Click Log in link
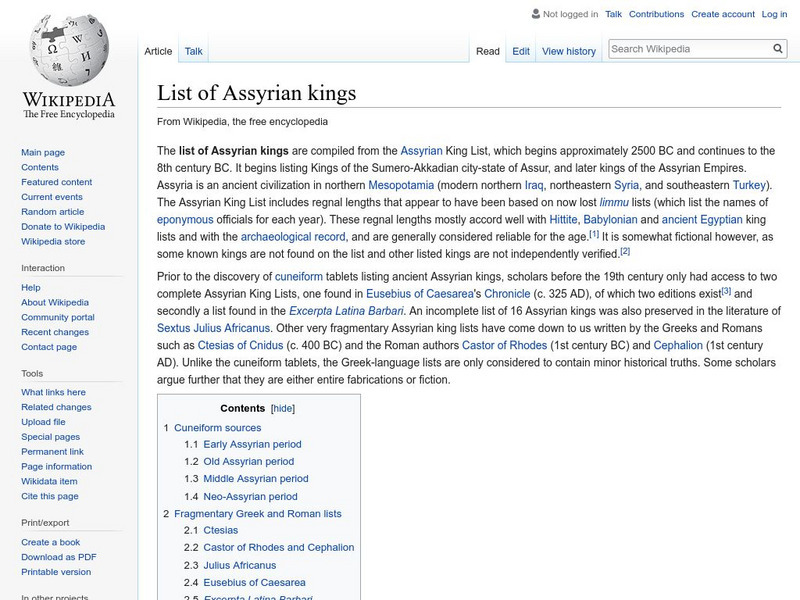Image resolution: width=800 pixels, height=600 pixels. pyautogui.click(x=774, y=14)
